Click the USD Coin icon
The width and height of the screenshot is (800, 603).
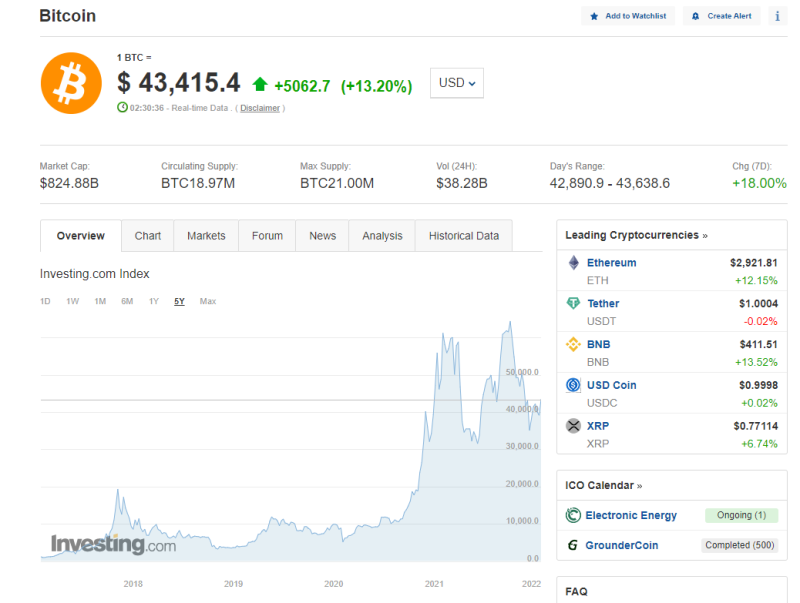pyautogui.click(x=573, y=385)
